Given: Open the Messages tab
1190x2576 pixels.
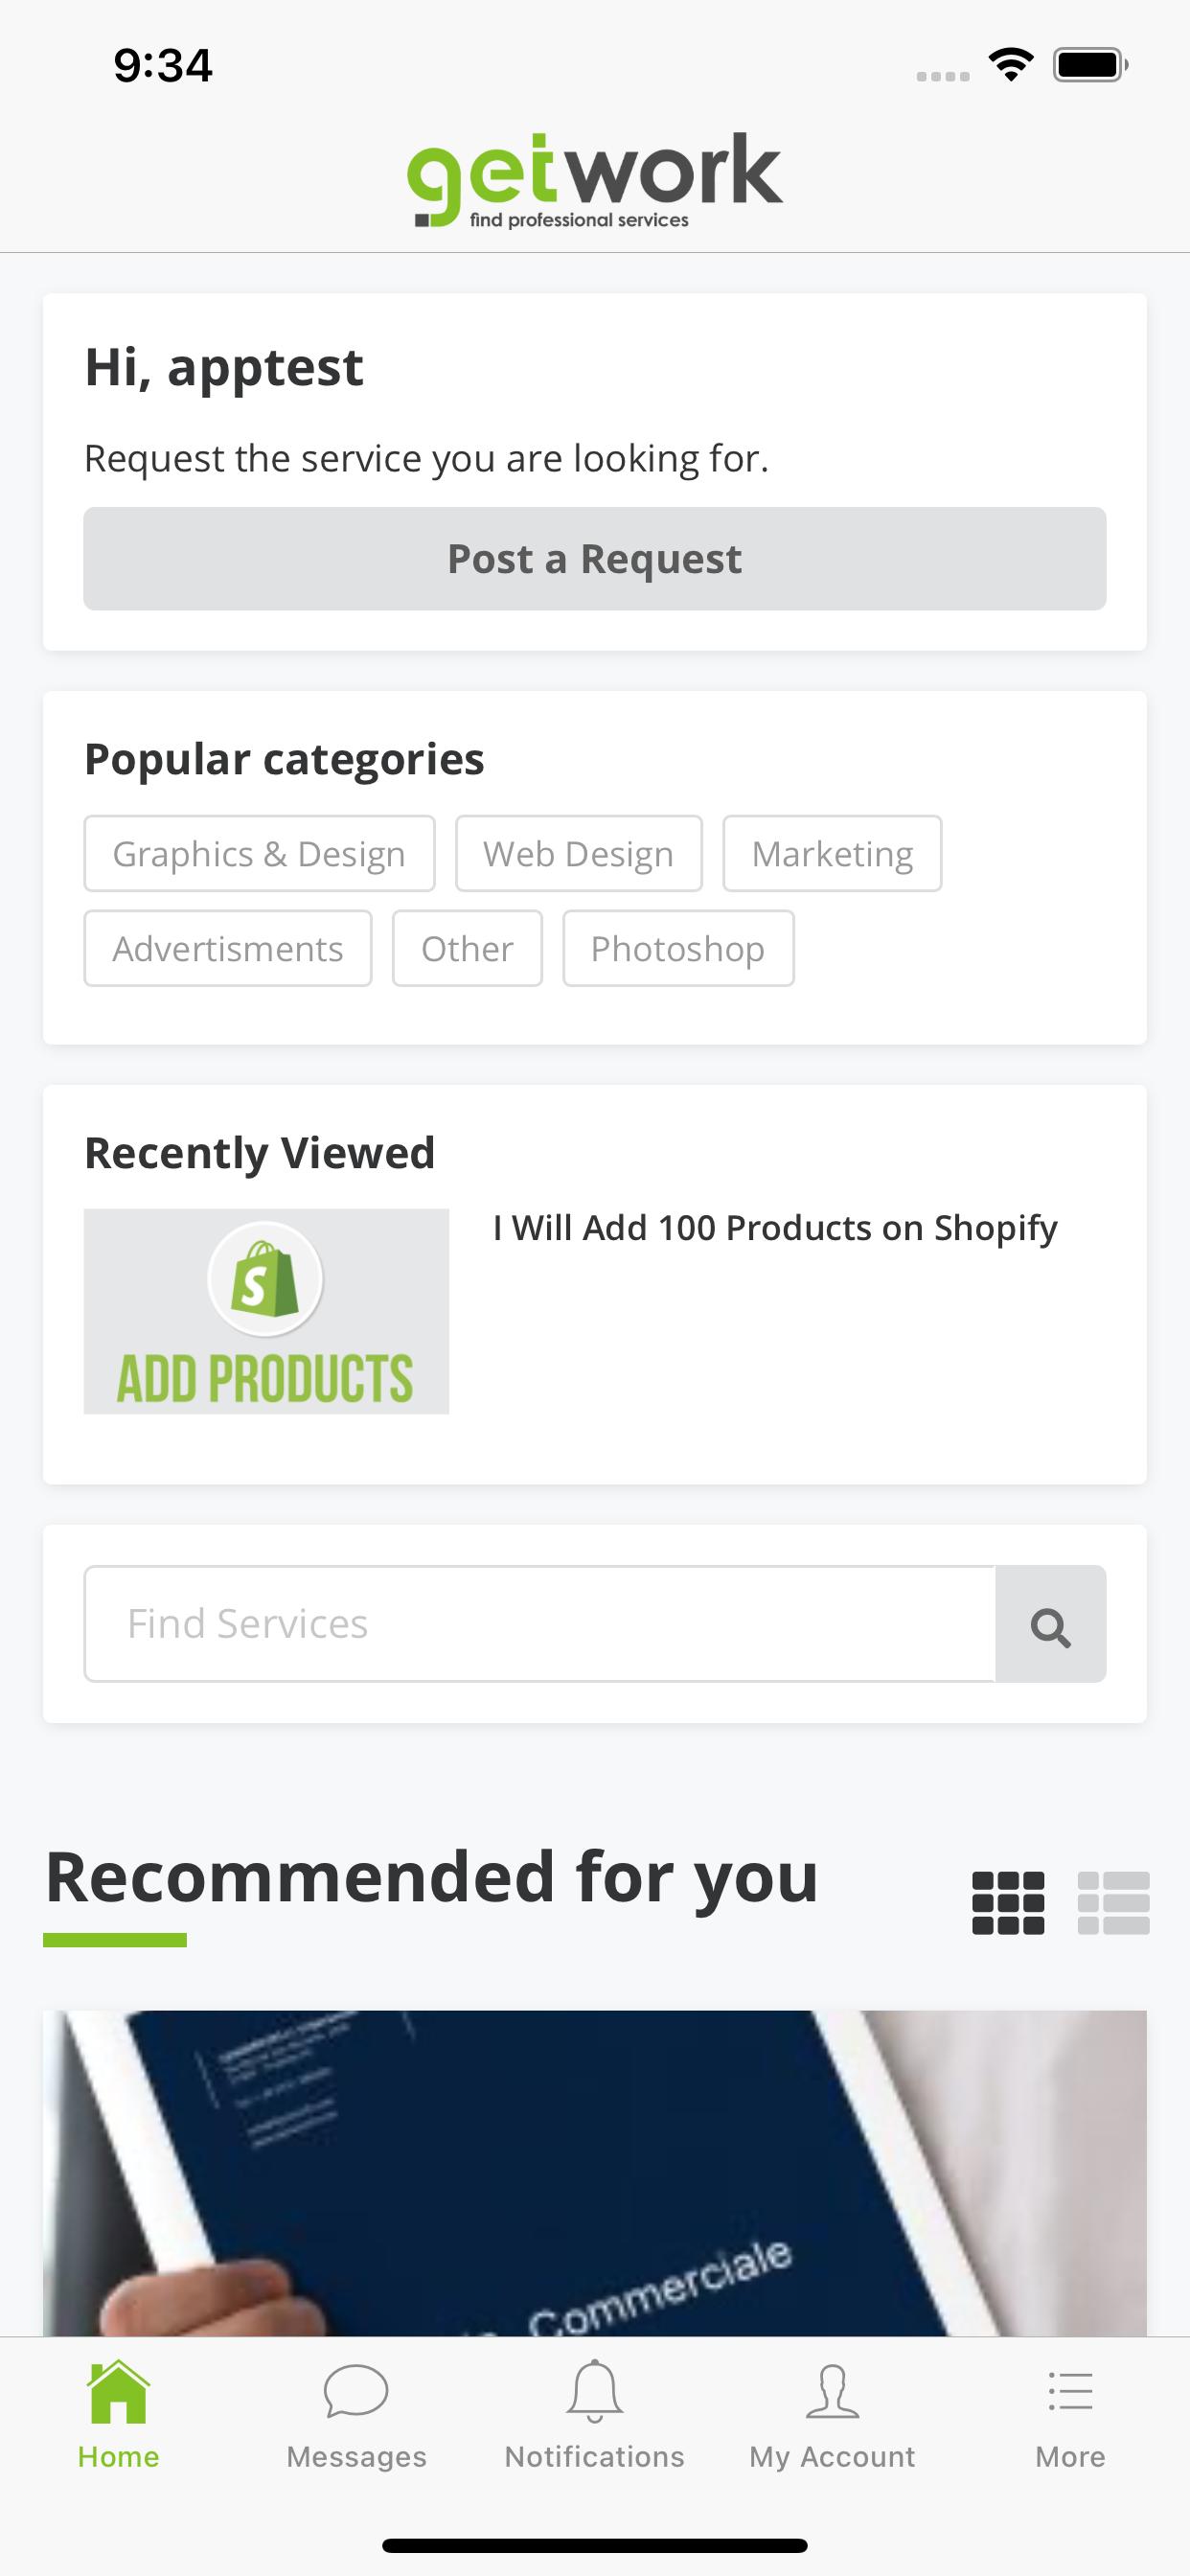Looking at the screenshot, I should pyautogui.click(x=356, y=2414).
